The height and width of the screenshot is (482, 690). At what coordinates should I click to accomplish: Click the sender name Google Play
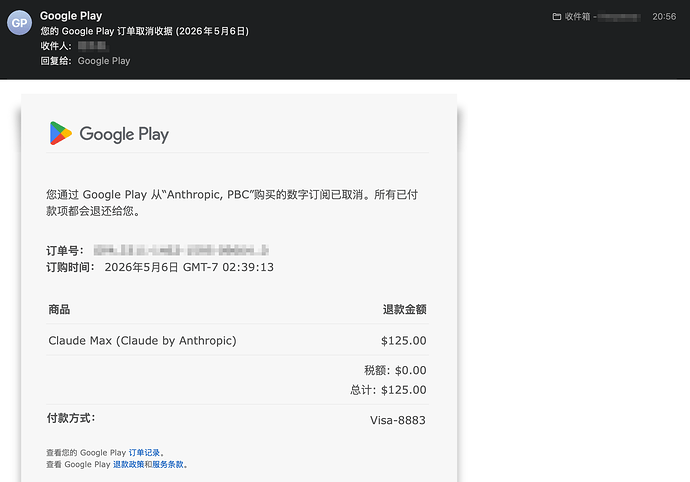(71, 16)
